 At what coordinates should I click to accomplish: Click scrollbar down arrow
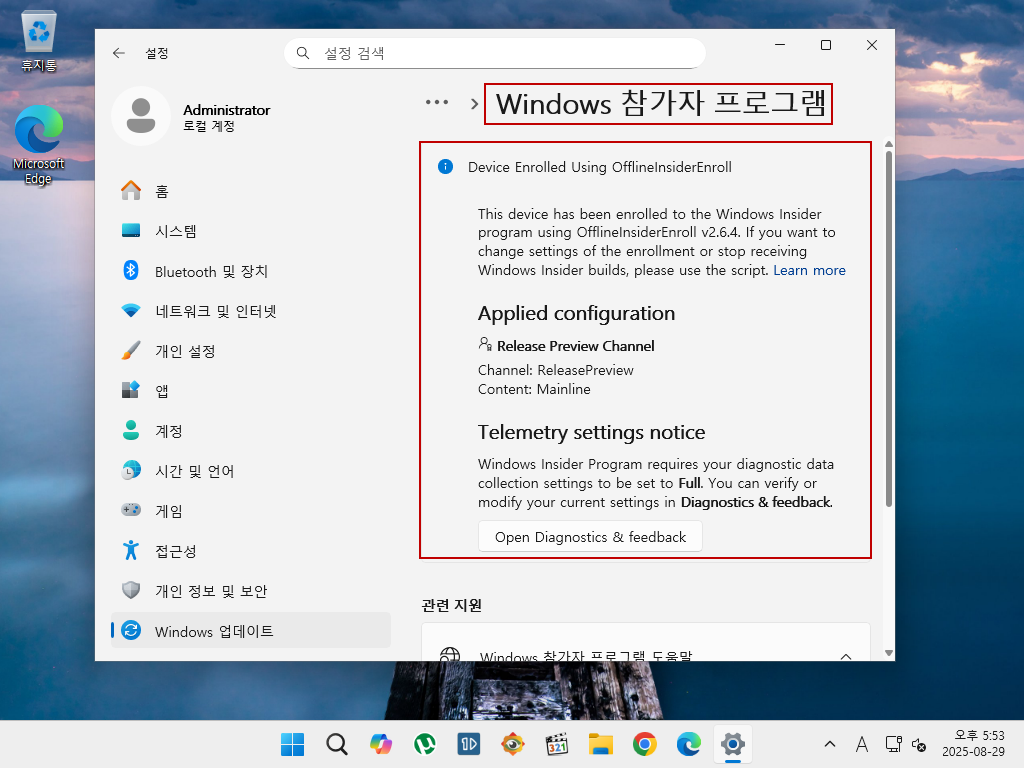point(888,653)
